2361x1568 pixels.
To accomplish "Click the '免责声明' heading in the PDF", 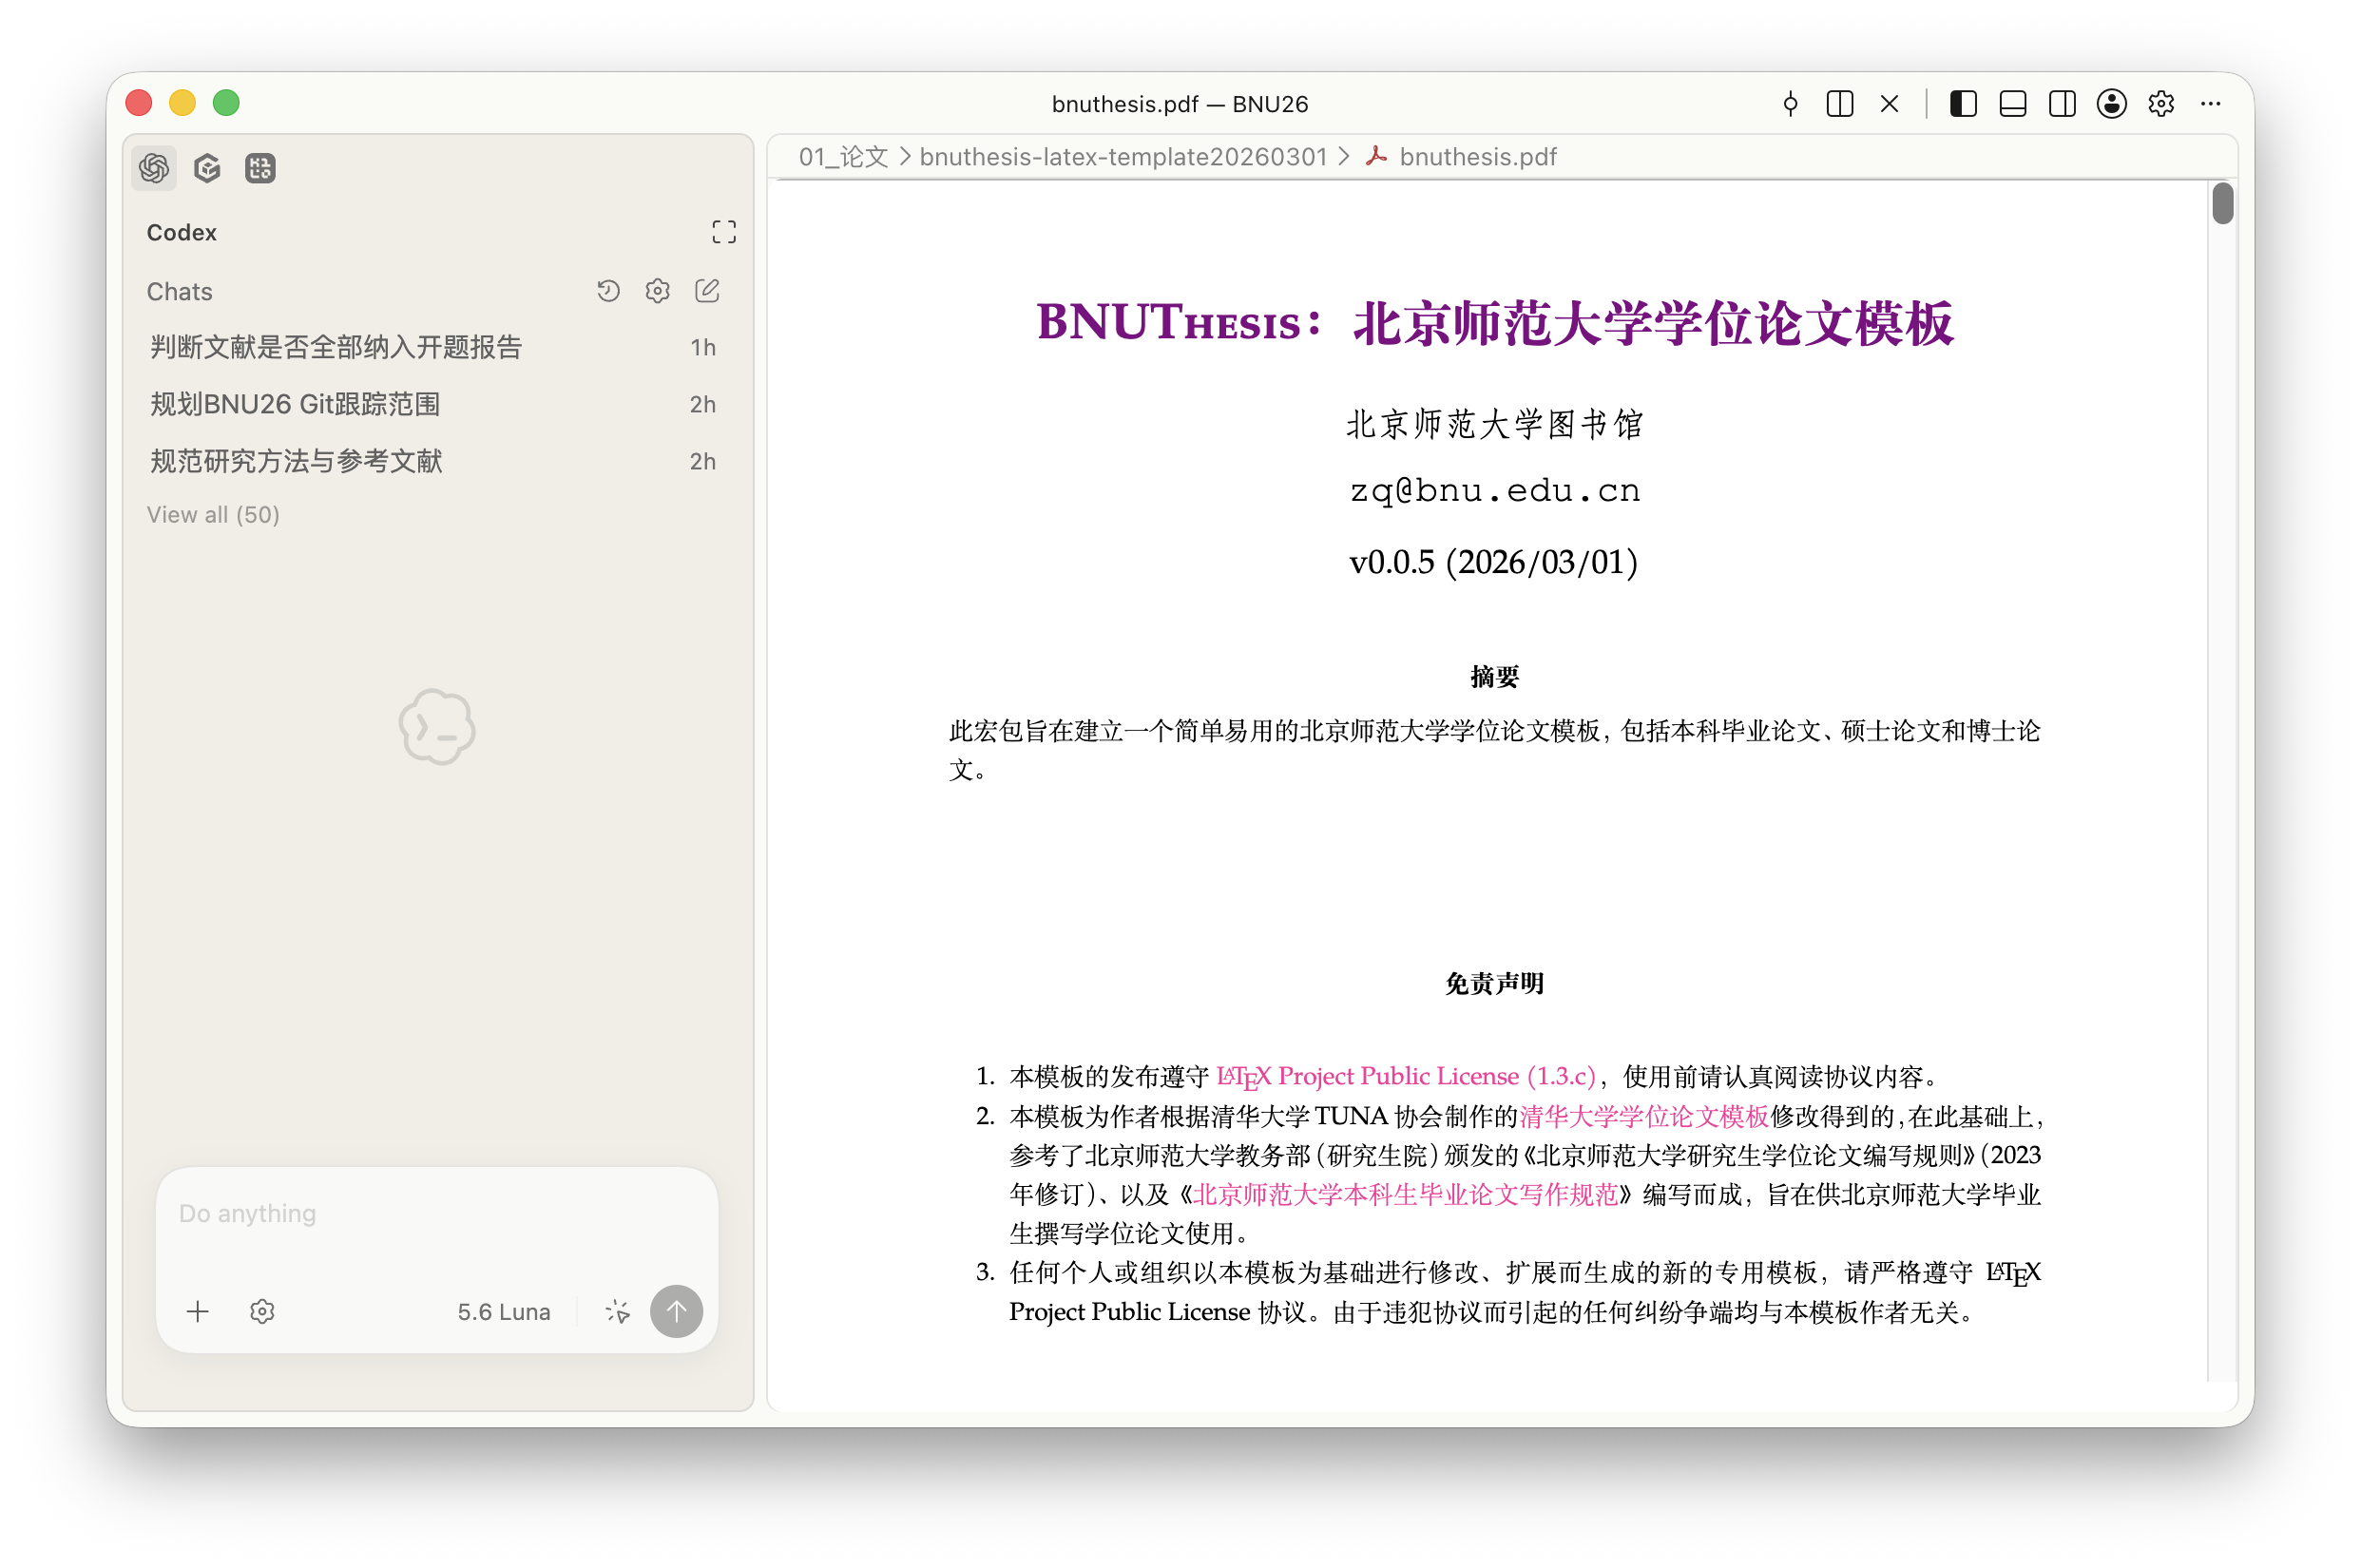I will pyautogui.click(x=1494, y=983).
